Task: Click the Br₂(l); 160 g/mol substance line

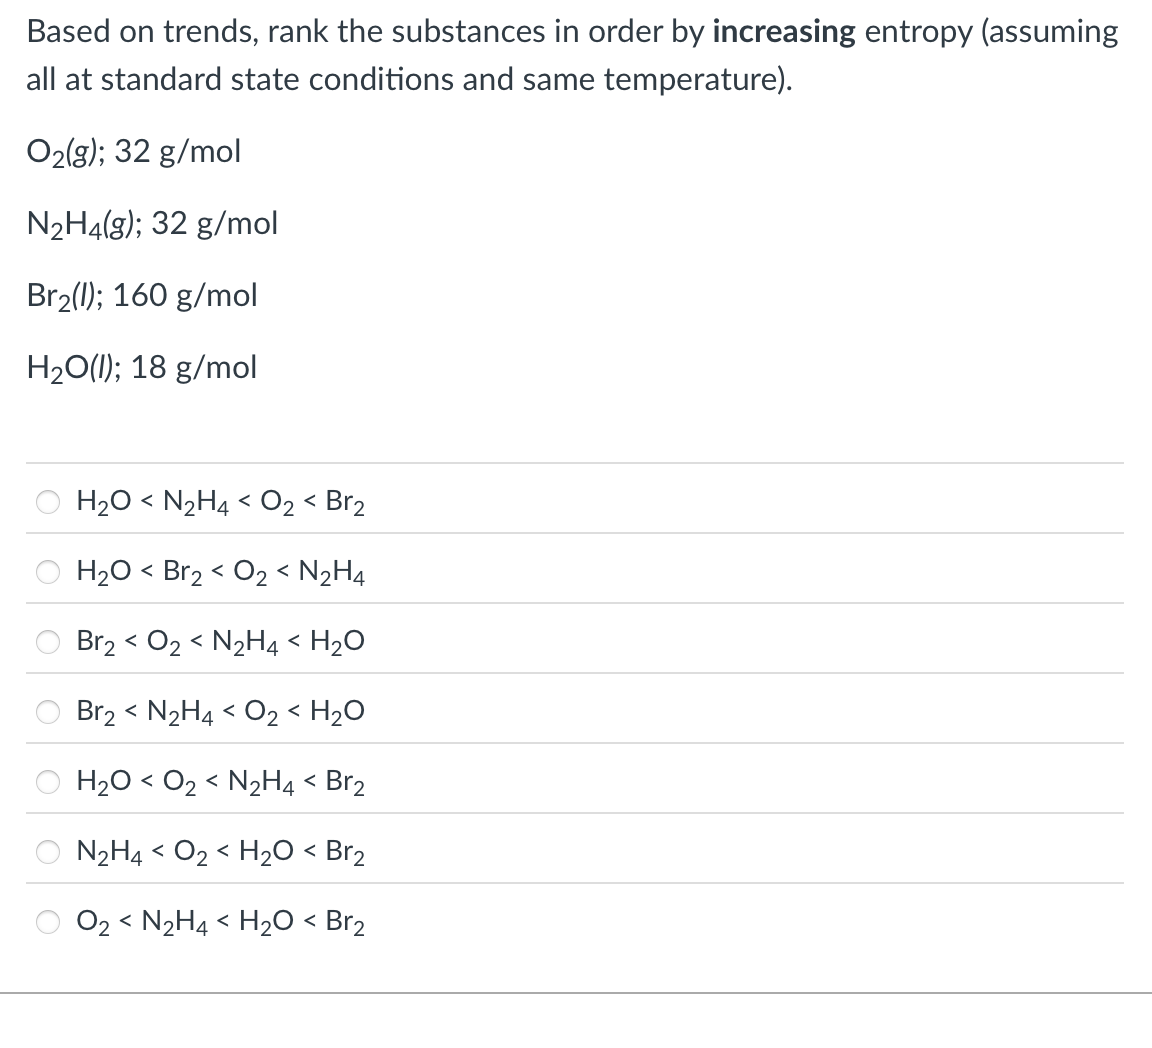Action: pyautogui.click(x=141, y=294)
